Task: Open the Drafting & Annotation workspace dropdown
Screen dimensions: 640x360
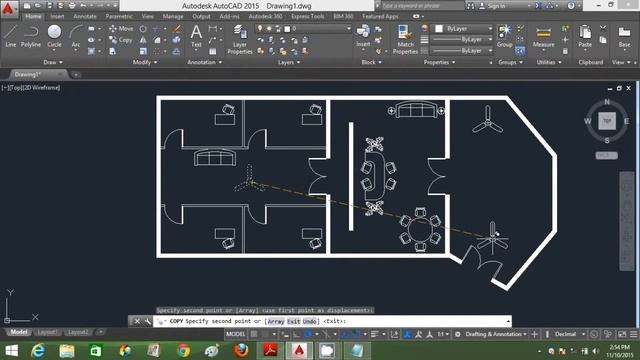Action: coord(496,334)
